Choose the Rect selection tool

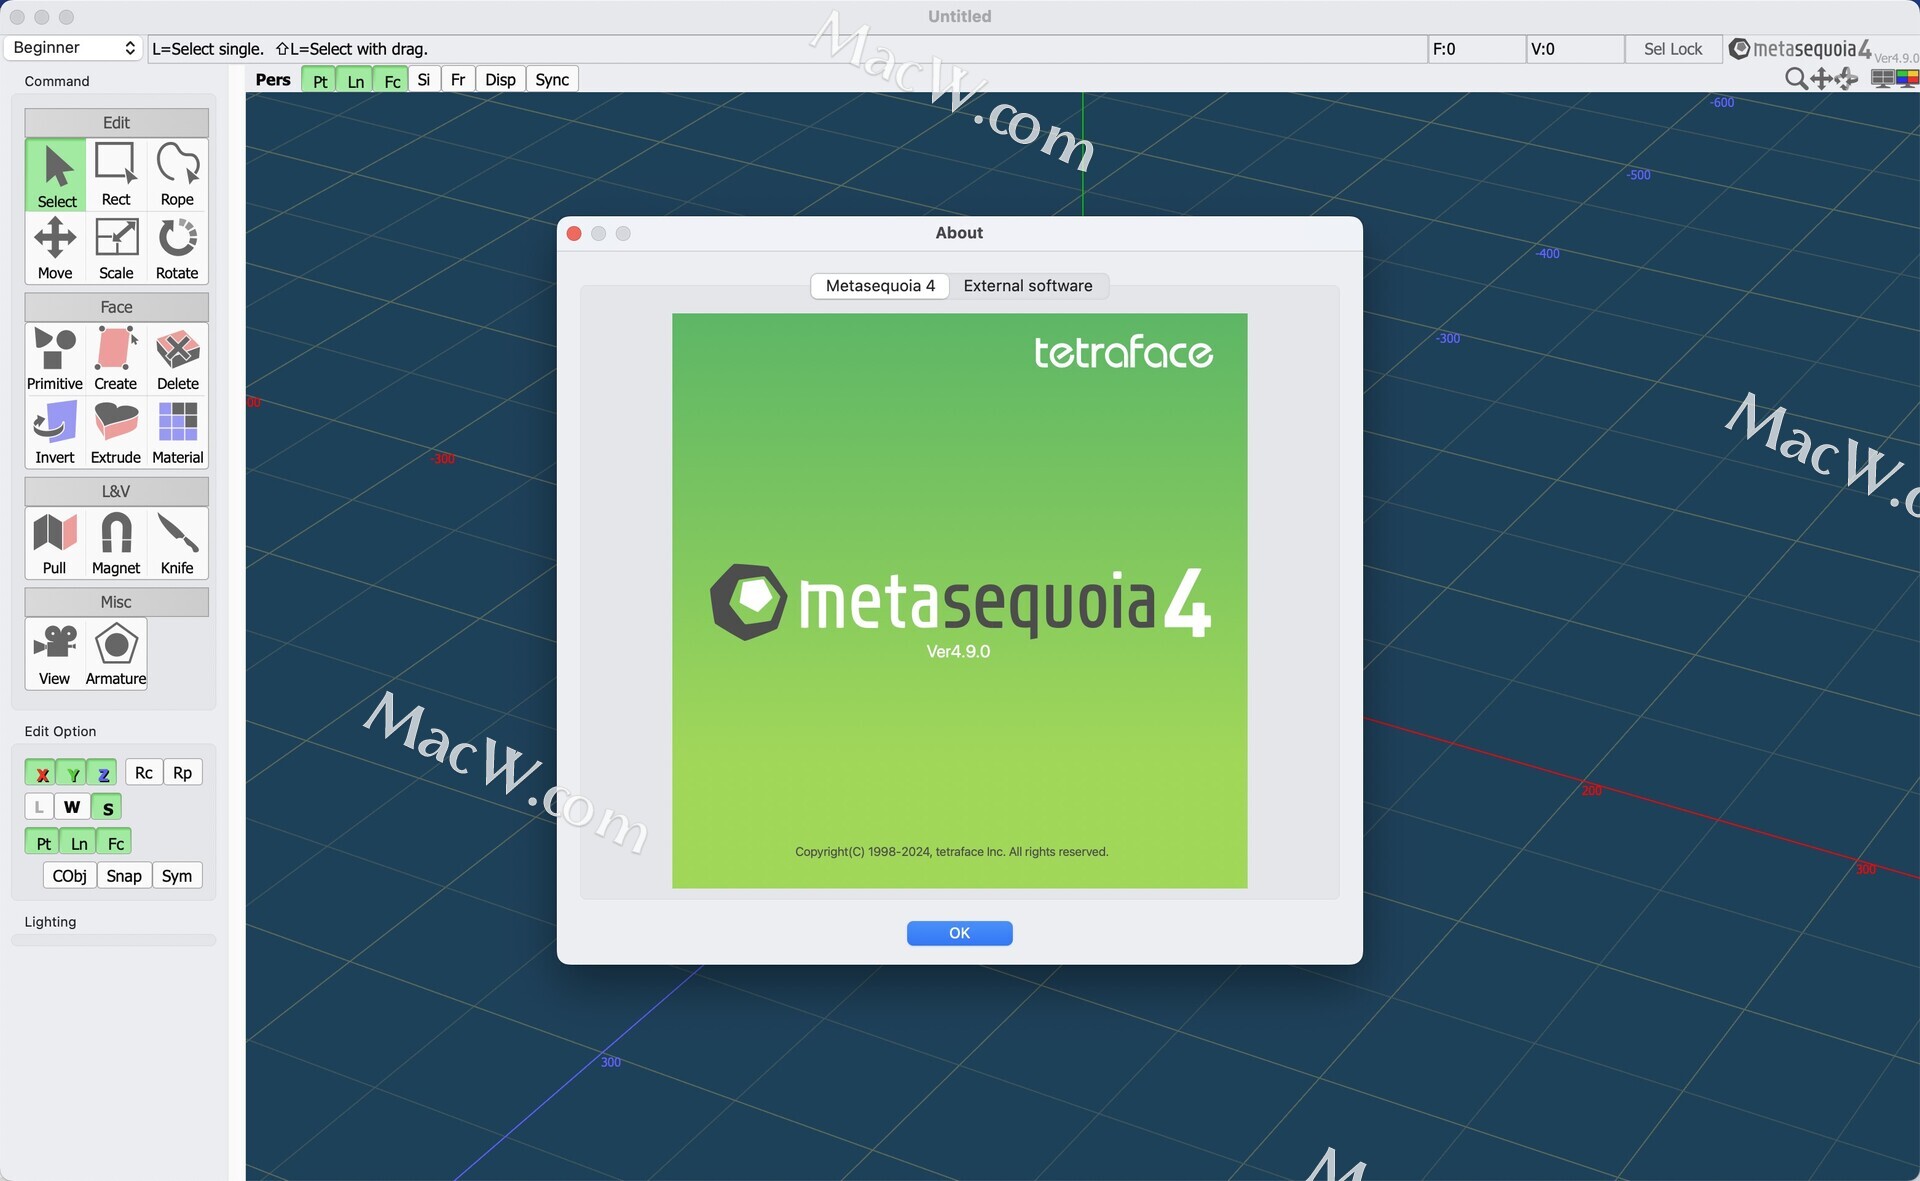coord(116,175)
